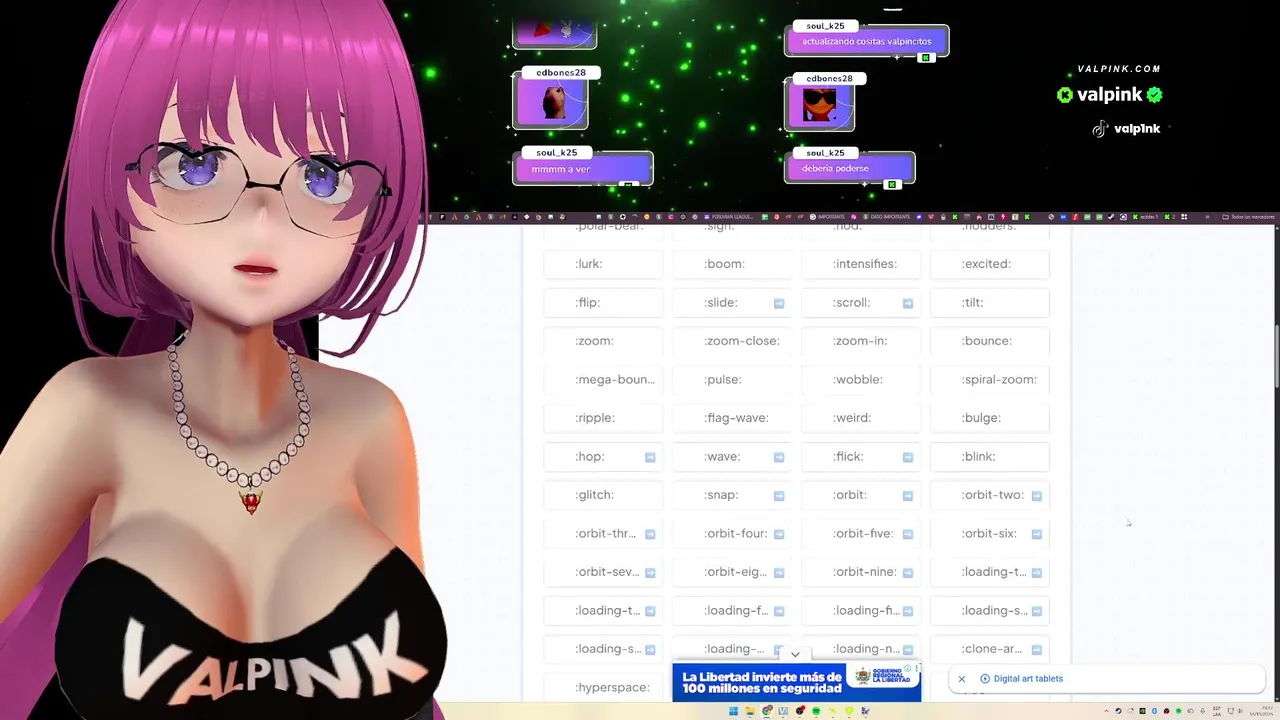Screen dimensions: 1280x720
Task: Select the :hyperspace: code cell
Action: coord(603,688)
